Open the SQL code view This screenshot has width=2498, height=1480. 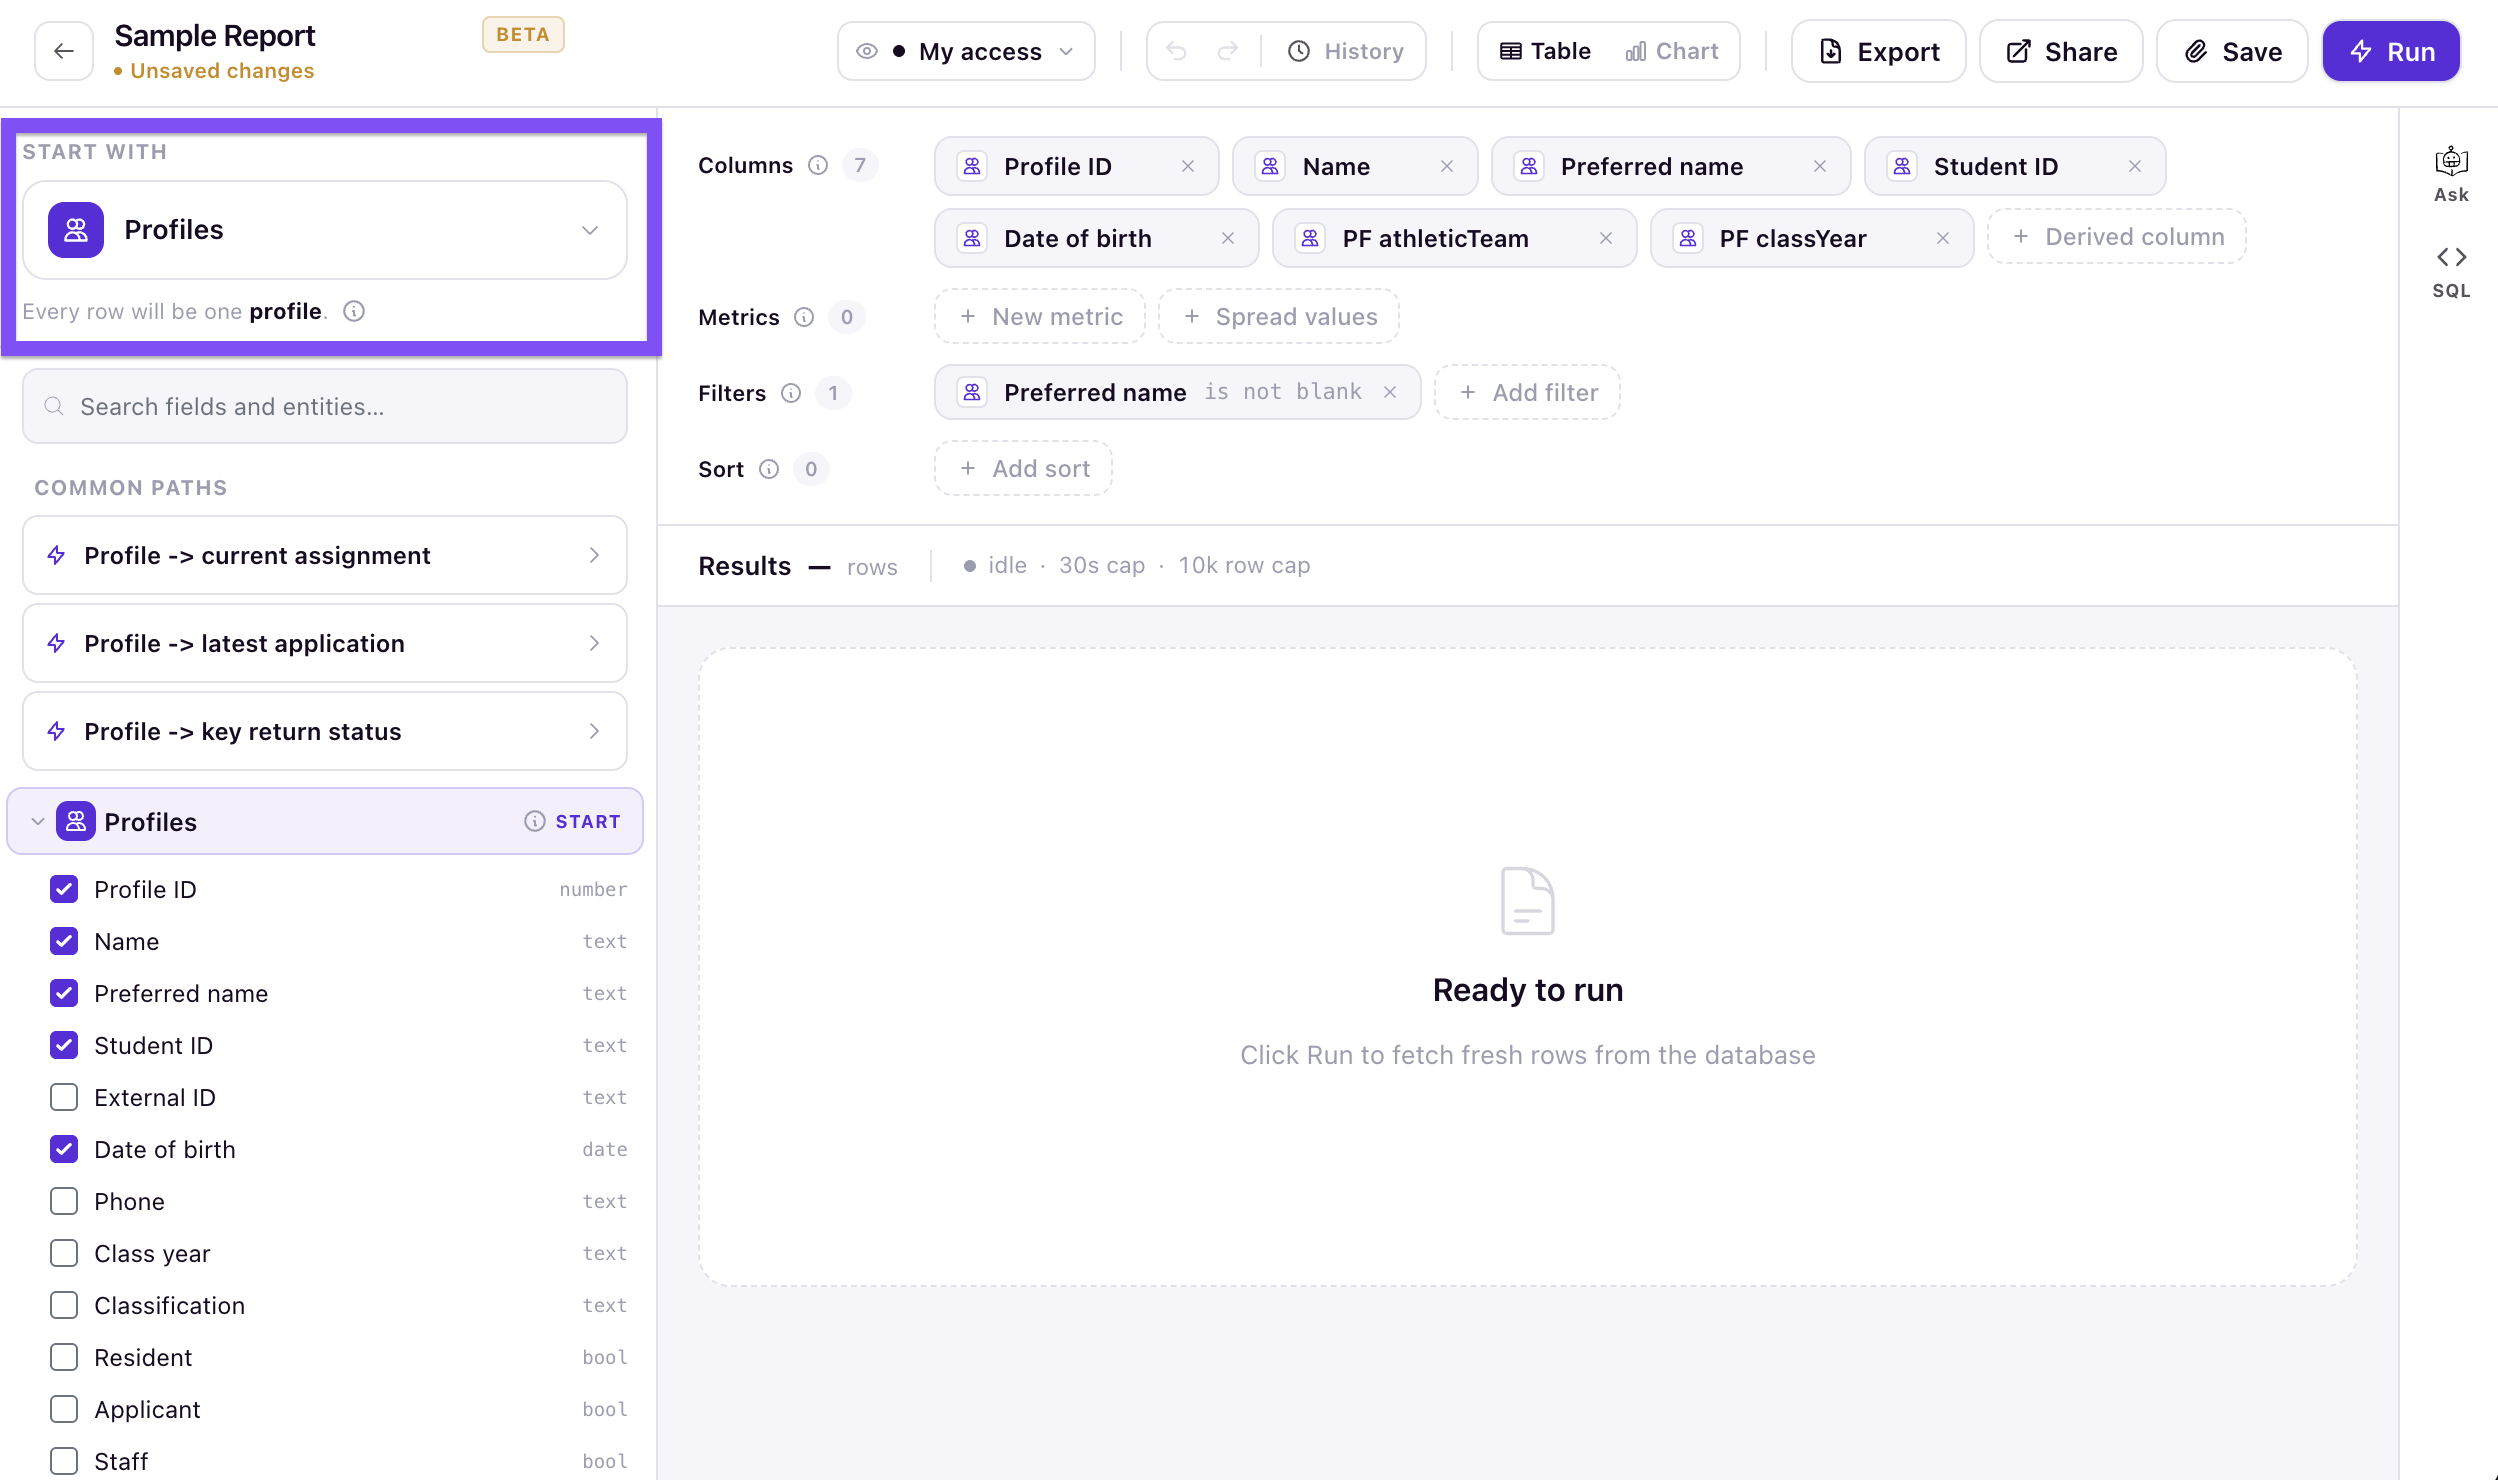coord(2451,272)
